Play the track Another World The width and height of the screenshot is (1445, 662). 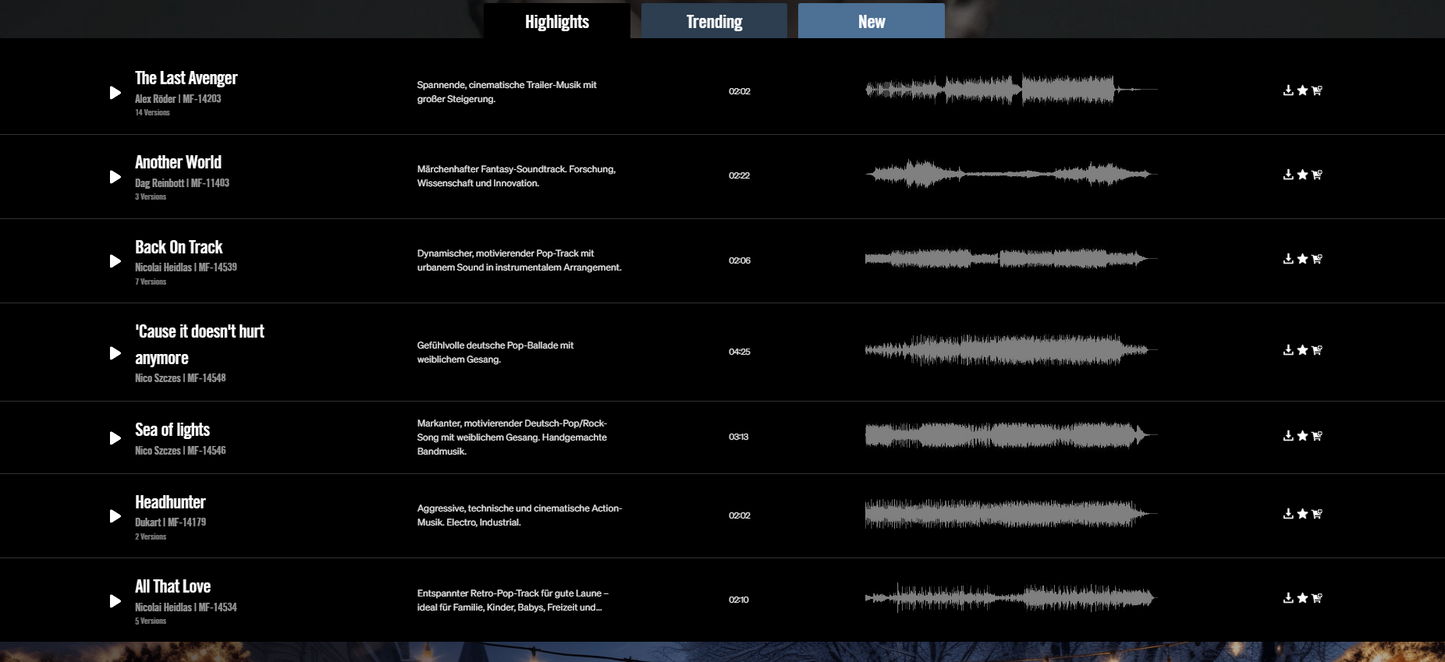pos(115,176)
